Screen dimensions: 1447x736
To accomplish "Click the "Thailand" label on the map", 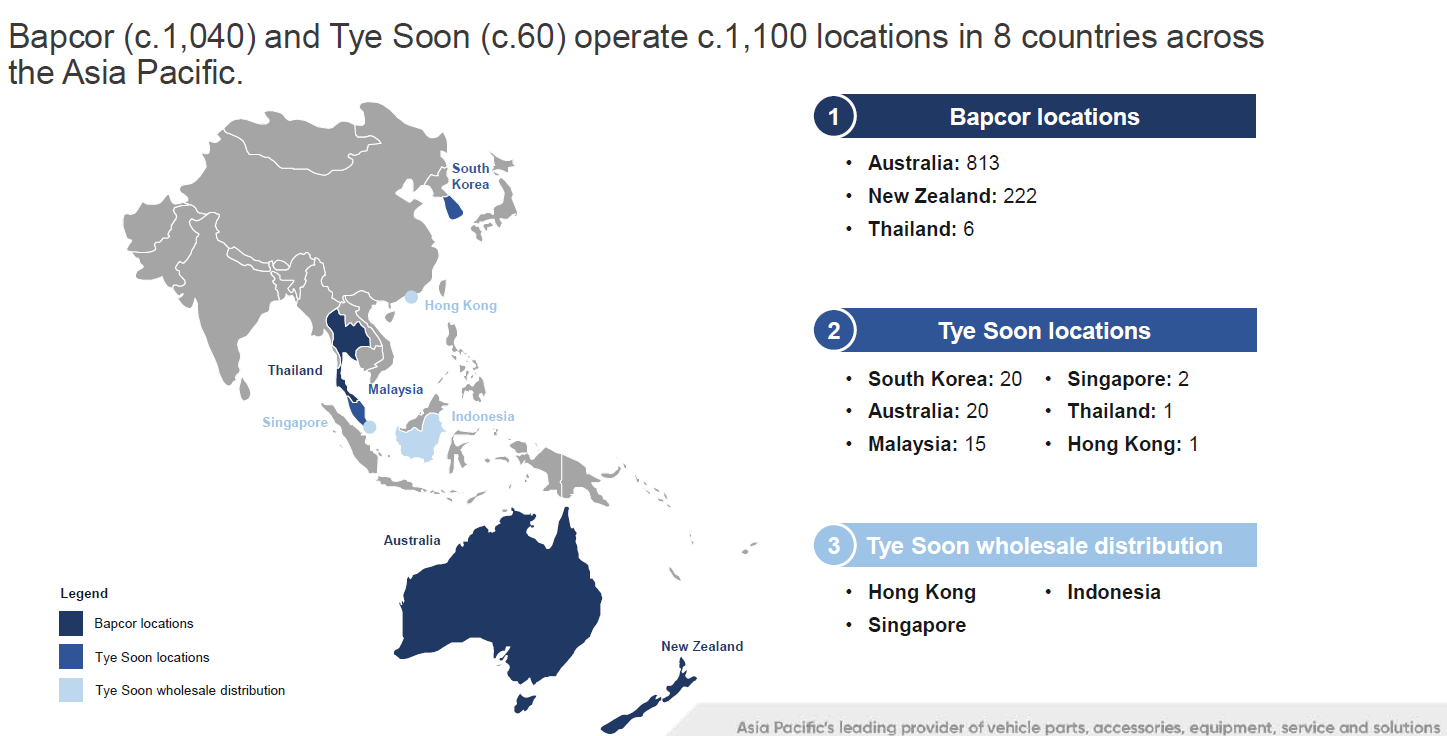I will pyautogui.click(x=295, y=370).
